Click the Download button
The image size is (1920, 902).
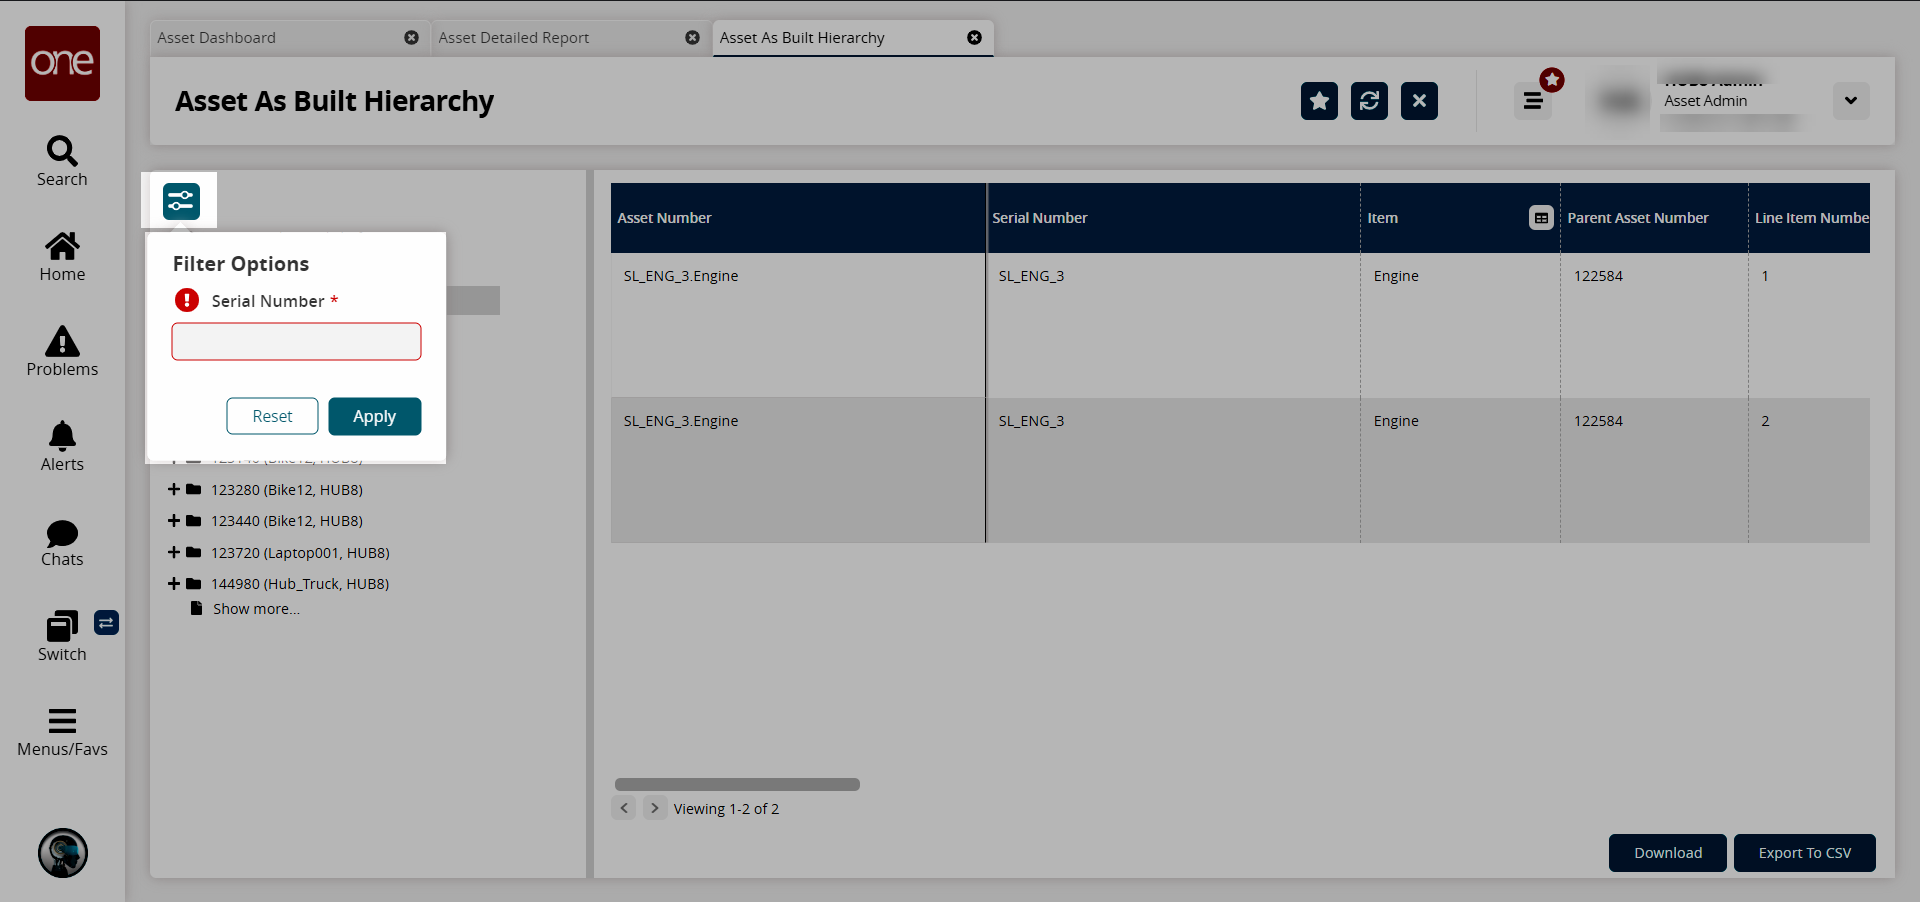point(1668,853)
